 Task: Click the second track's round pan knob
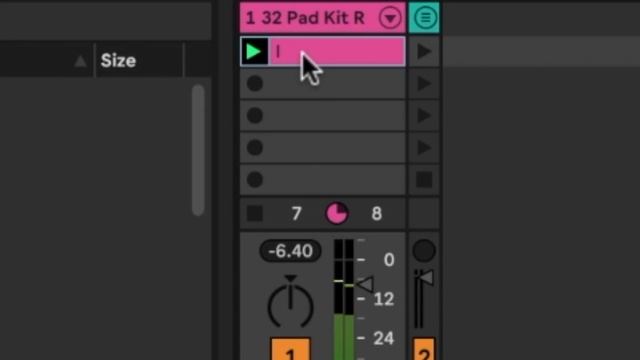pyautogui.click(x=424, y=250)
